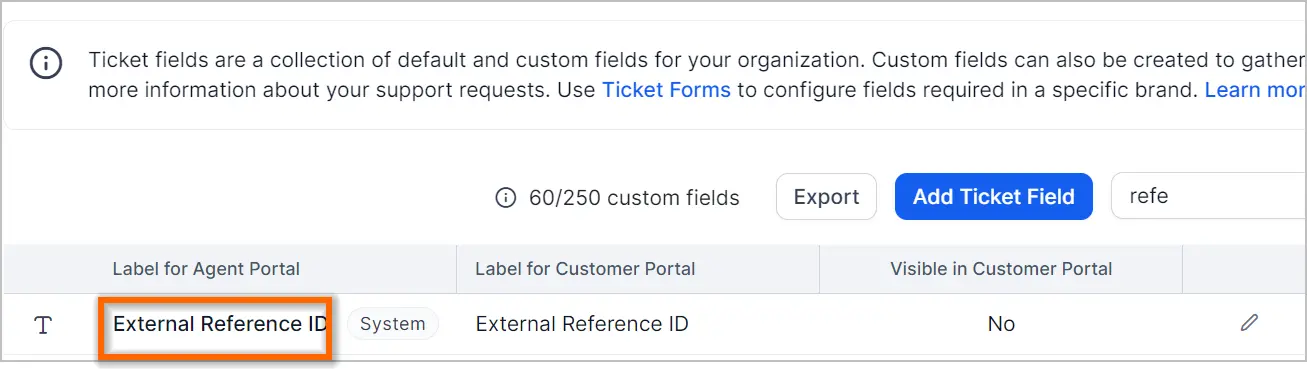Click the info icon in the banner
1307x369 pixels.
tap(45, 64)
